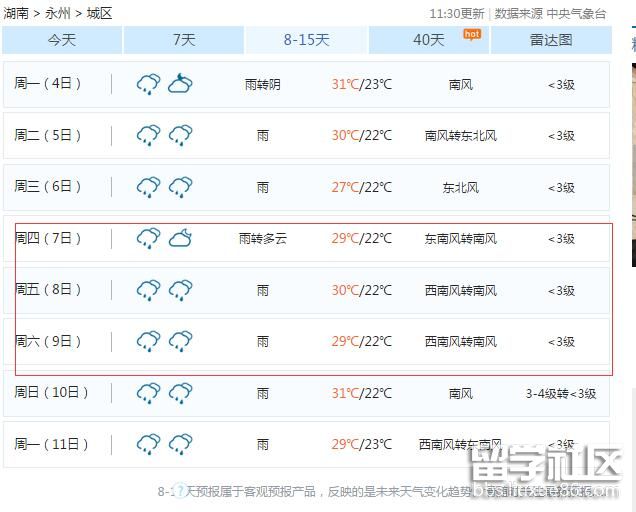Click the 城区 breadcrumb link

point(99,13)
